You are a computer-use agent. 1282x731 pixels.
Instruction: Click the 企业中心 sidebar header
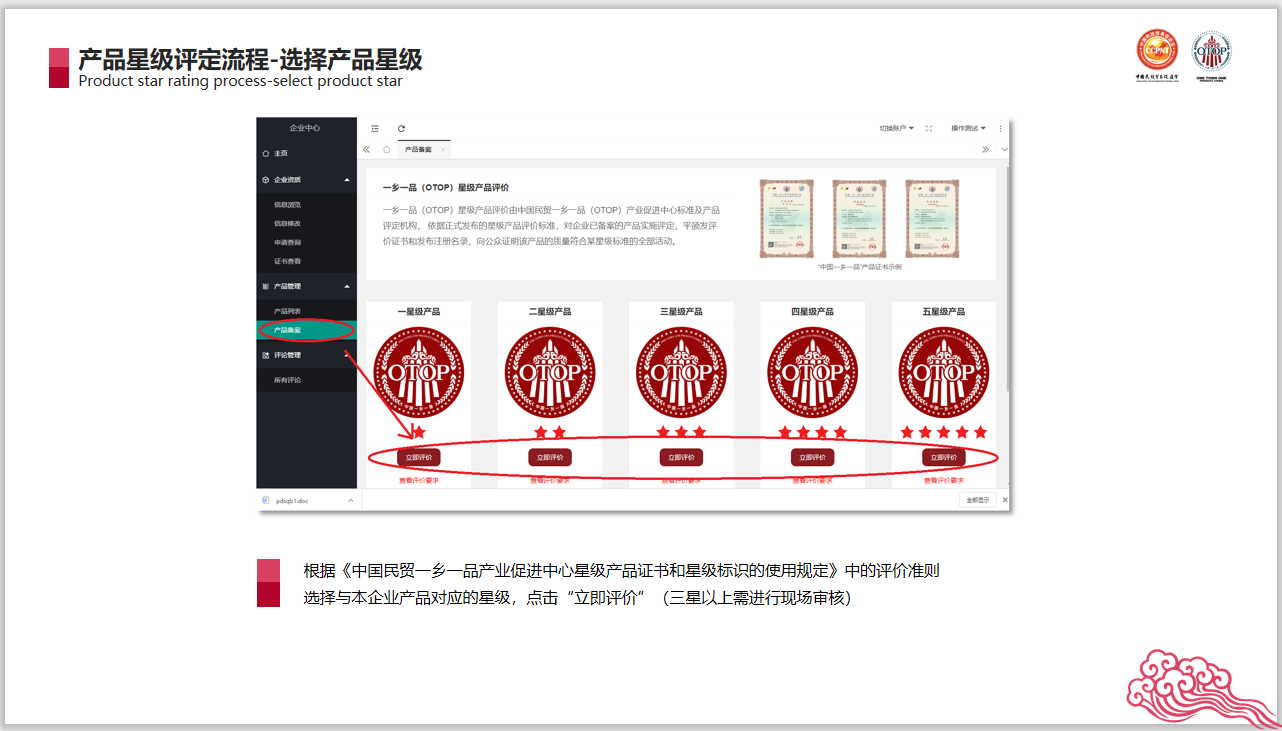pyautogui.click(x=305, y=128)
